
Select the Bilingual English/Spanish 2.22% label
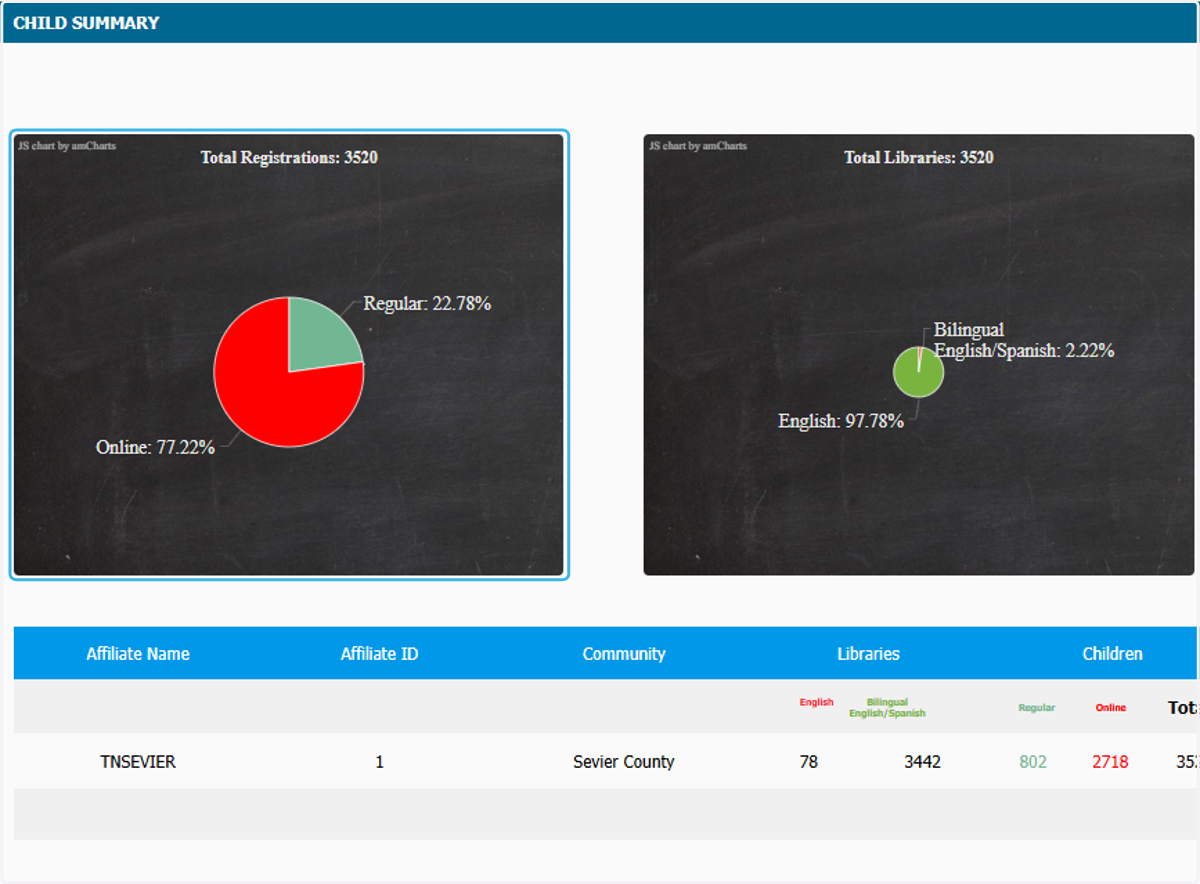(x=1024, y=340)
